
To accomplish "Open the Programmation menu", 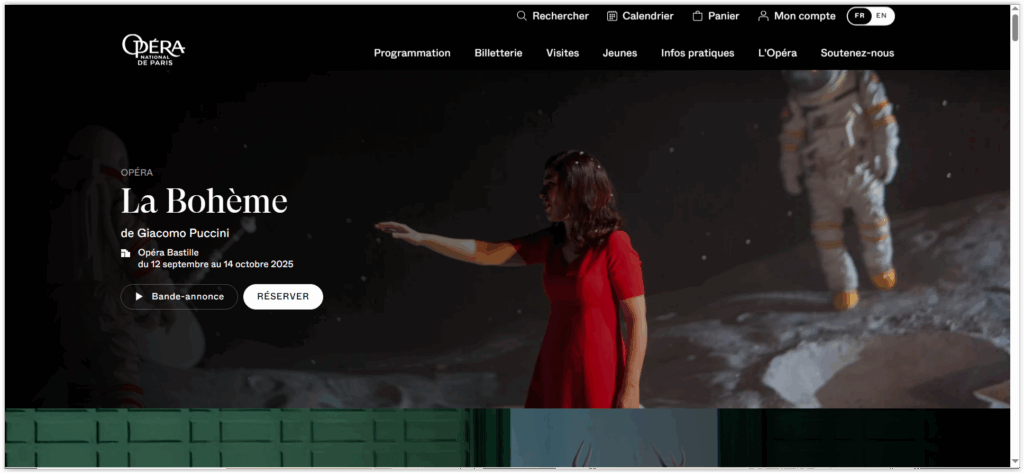I will tap(412, 53).
